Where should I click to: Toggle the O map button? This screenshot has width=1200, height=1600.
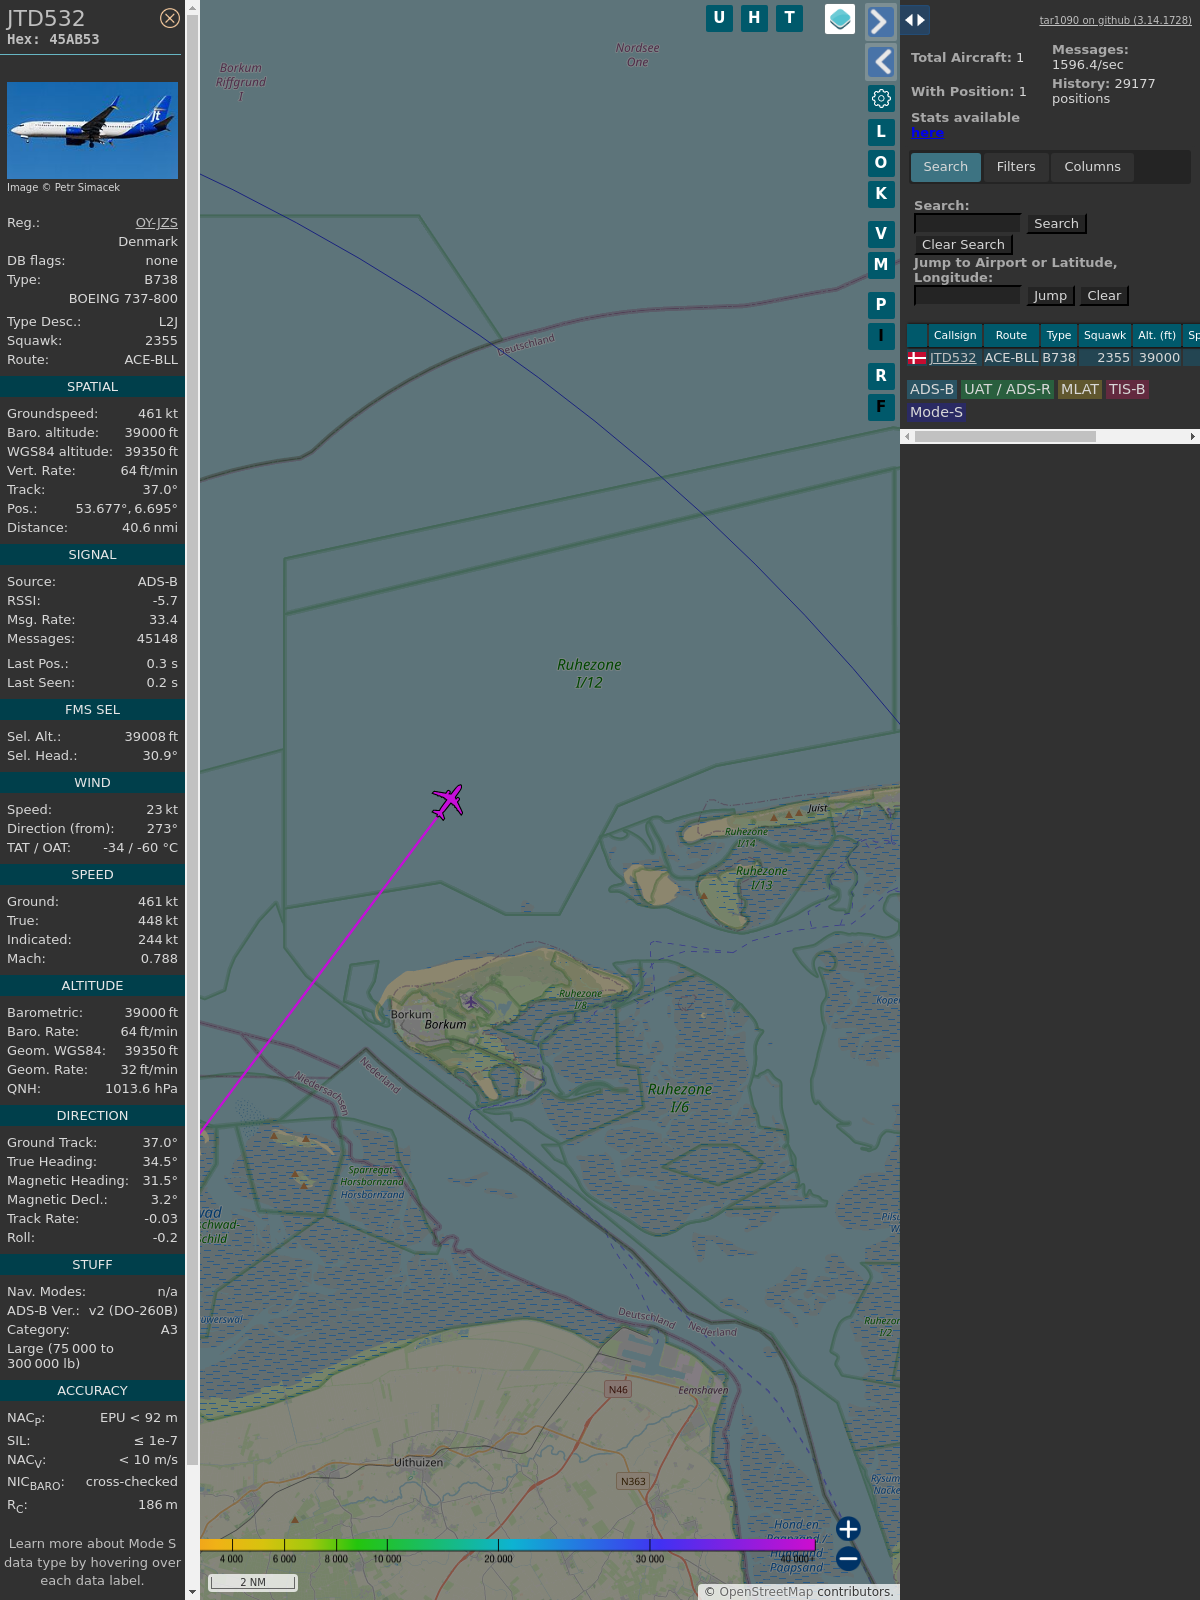coord(881,163)
